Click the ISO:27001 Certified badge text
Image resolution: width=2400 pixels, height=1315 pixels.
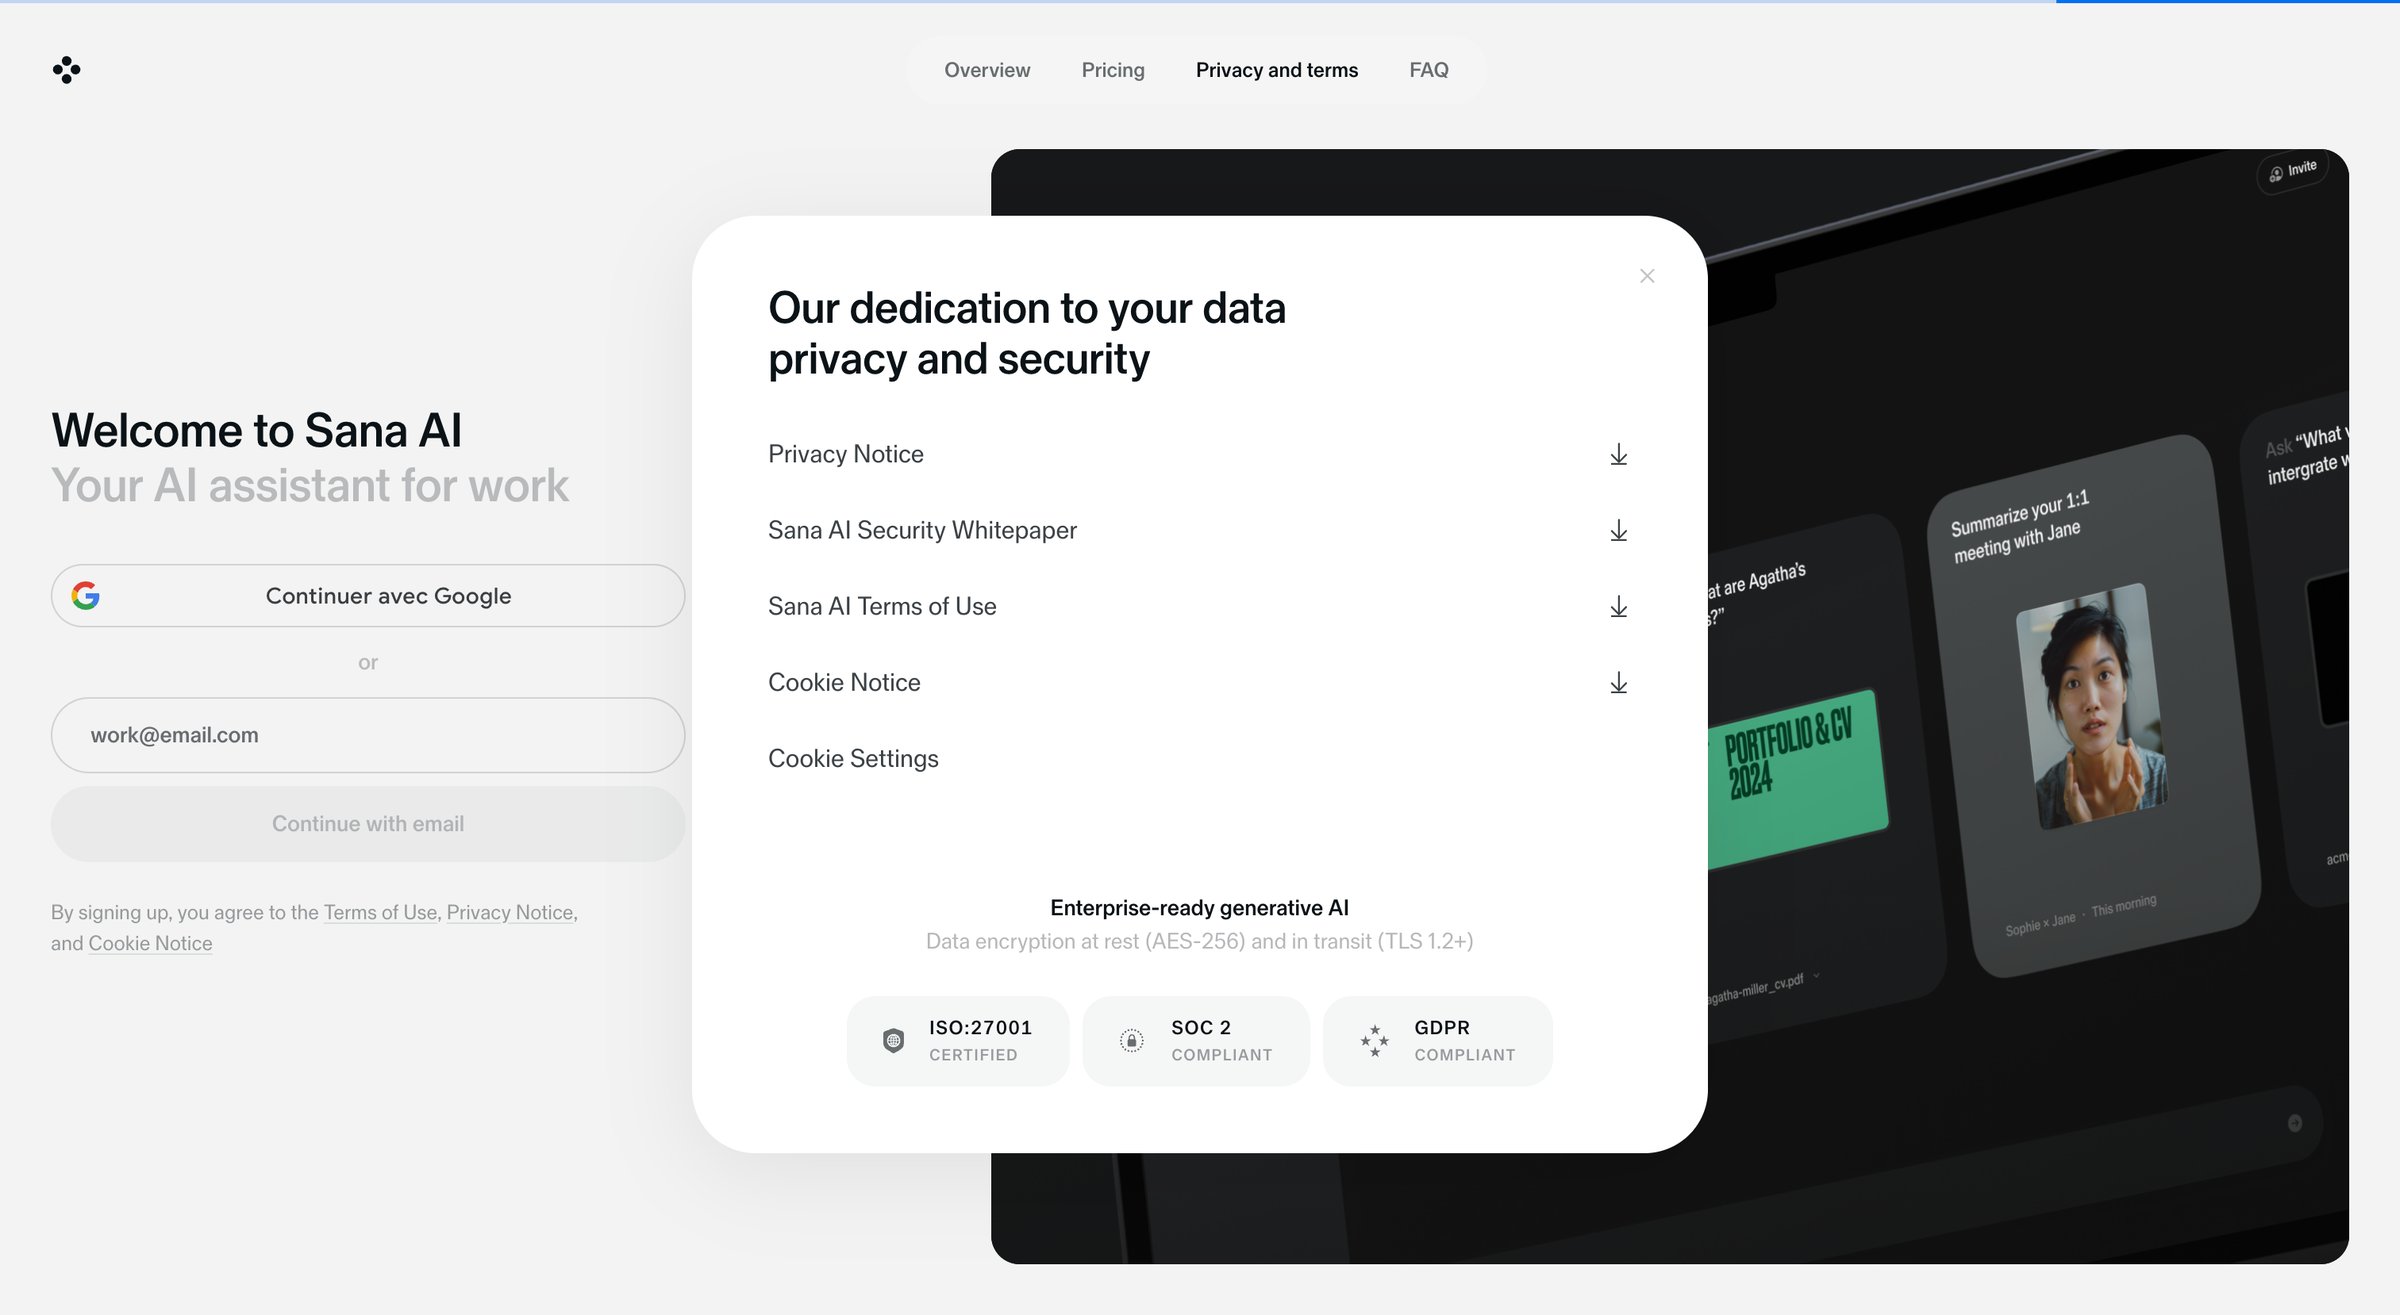coord(980,1041)
